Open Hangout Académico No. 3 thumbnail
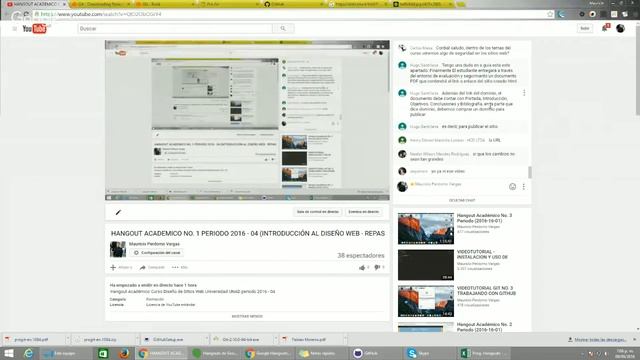Screen dimensions: 640x360 coord(426,229)
